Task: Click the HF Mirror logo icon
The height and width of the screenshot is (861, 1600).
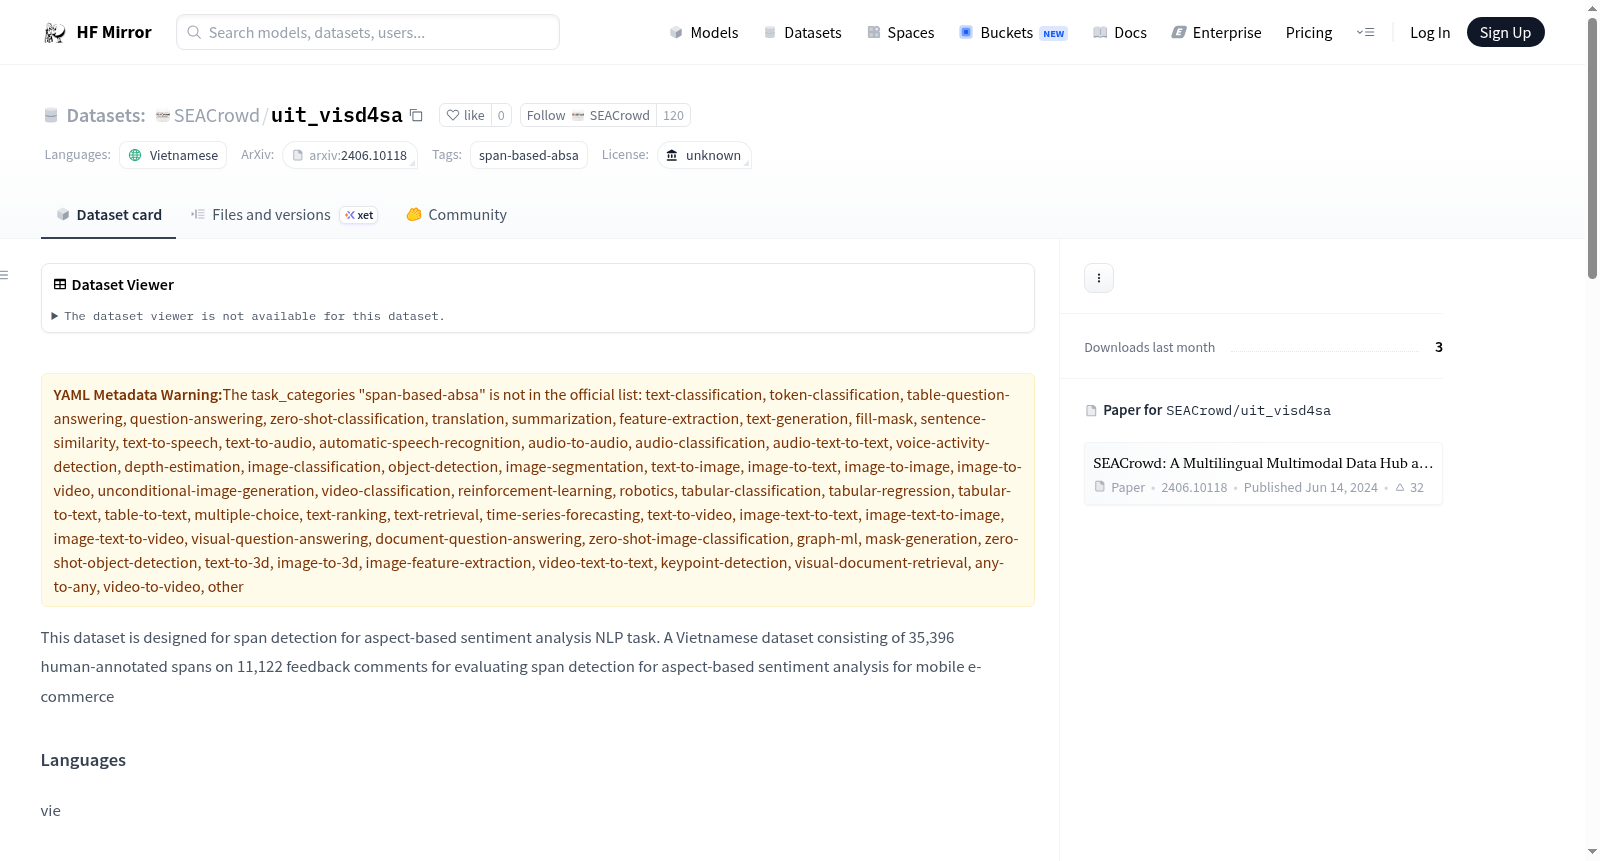Action: point(55,33)
